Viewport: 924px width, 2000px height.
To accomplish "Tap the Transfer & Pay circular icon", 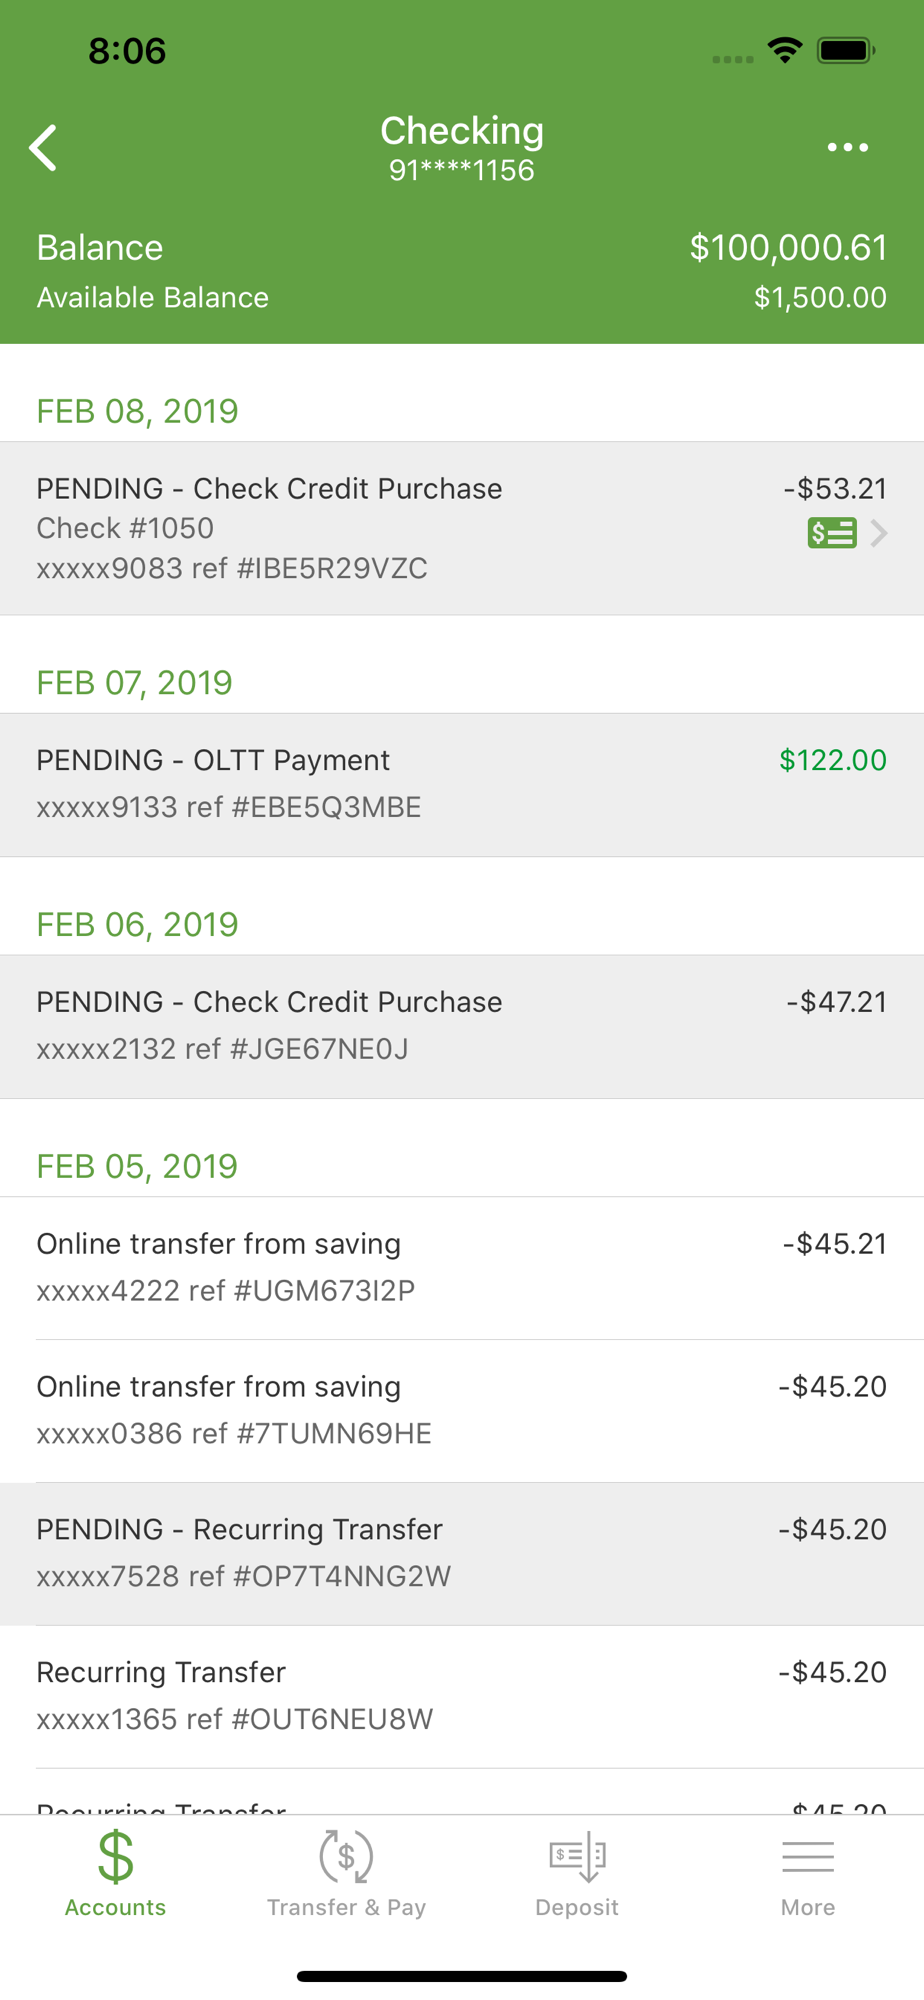I will click(346, 1856).
